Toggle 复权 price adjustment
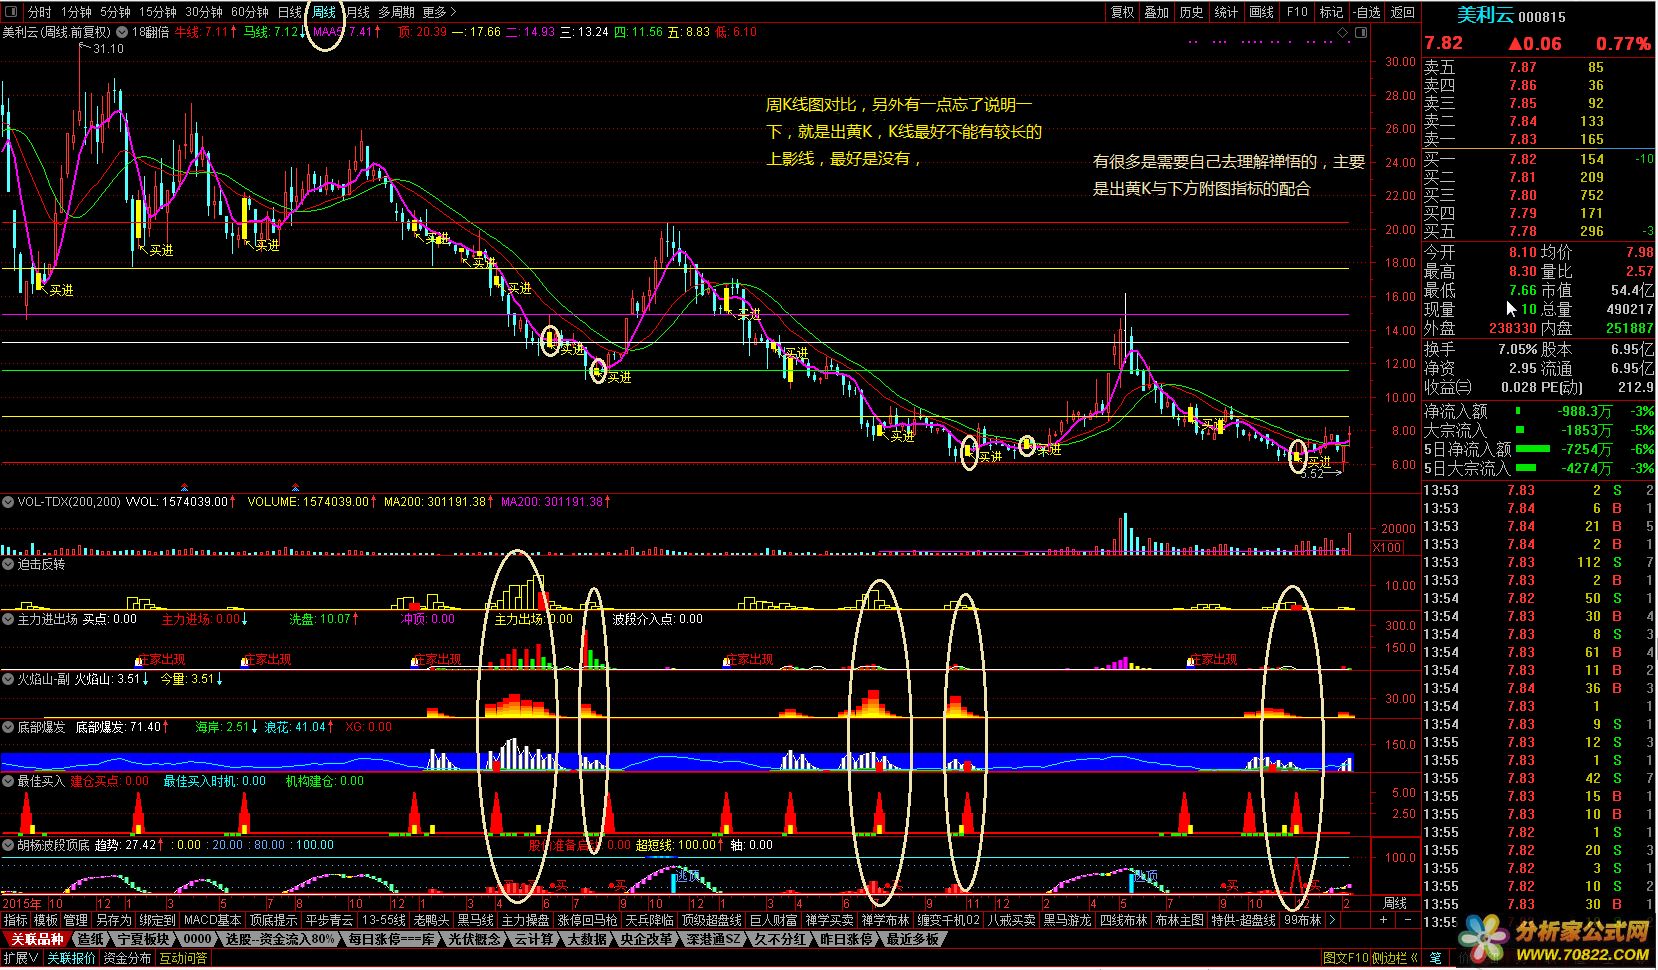This screenshot has height=970, width=1658. coord(1123,12)
